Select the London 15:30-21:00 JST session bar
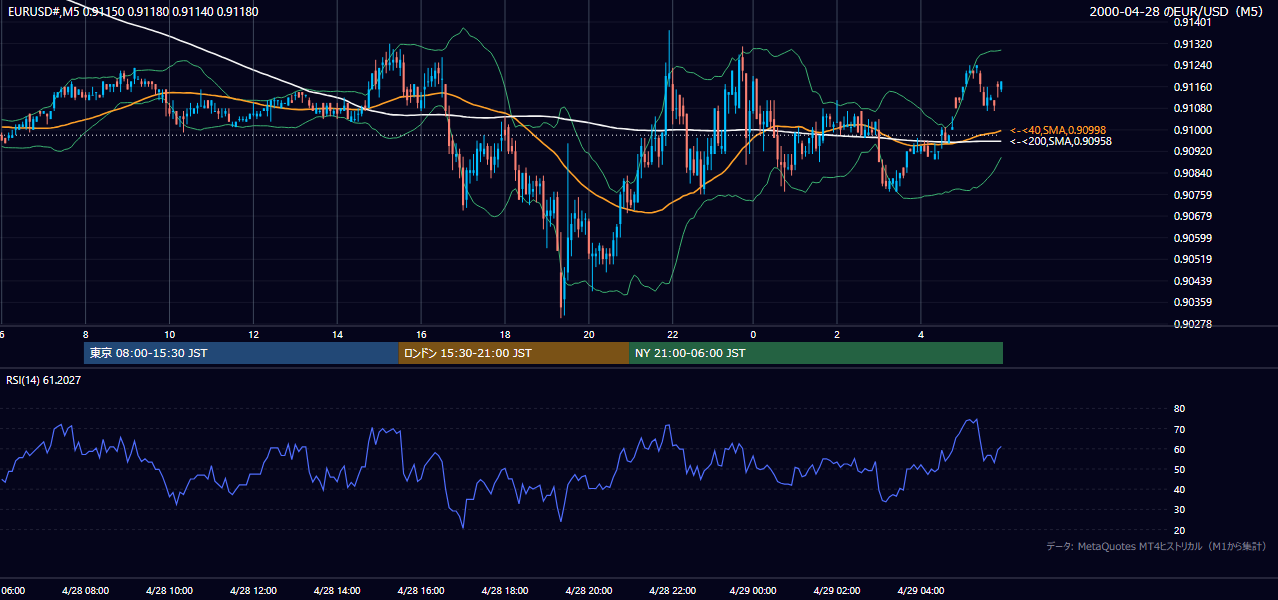This screenshot has width=1278, height=600. (514, 353)
